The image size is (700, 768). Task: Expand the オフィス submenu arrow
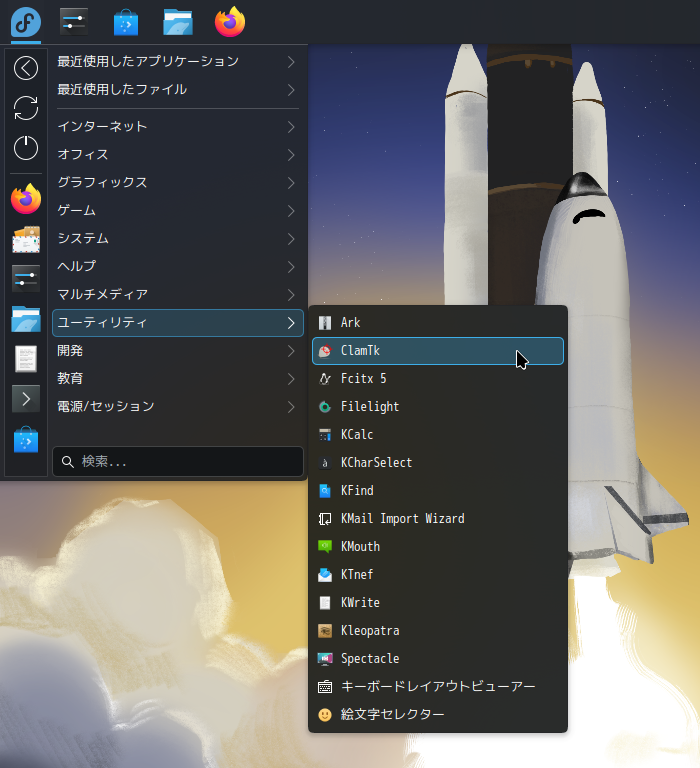coord(291,155)
